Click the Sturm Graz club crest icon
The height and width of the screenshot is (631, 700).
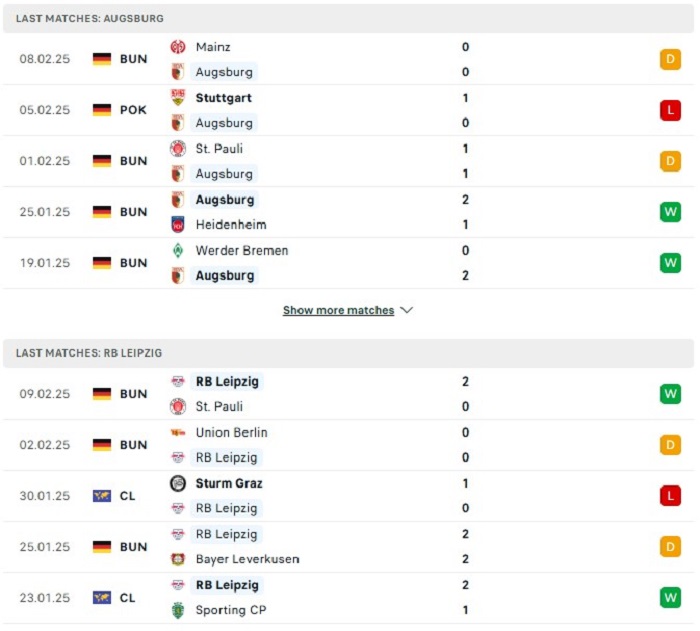(178, 484)
